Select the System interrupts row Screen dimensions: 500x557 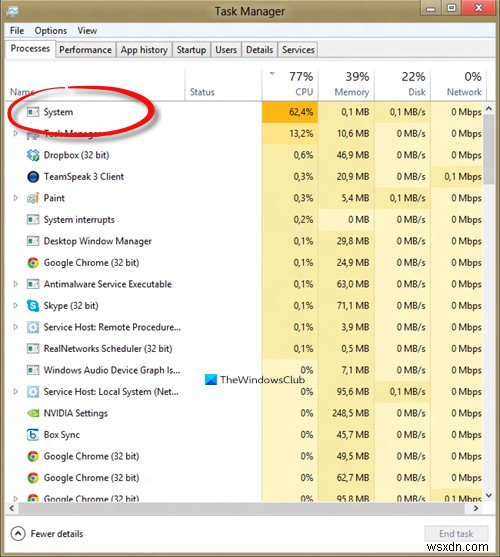coord(244,220)
